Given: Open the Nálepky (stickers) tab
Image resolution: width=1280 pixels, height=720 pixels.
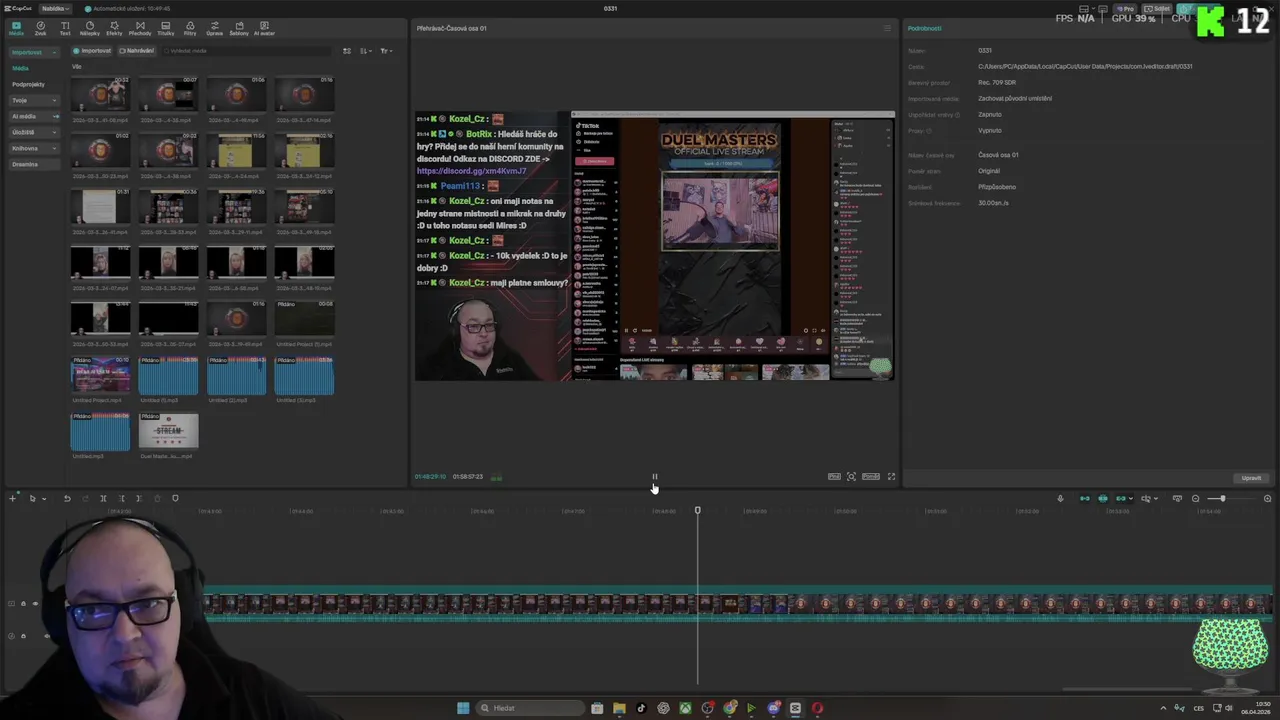Looking at the screenshot, I should [90, 28].
